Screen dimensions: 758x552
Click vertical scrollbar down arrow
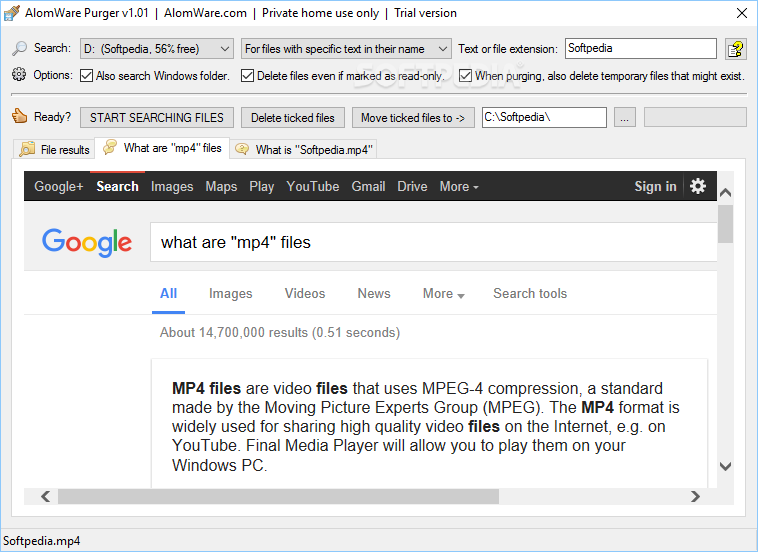pos(725,466)
